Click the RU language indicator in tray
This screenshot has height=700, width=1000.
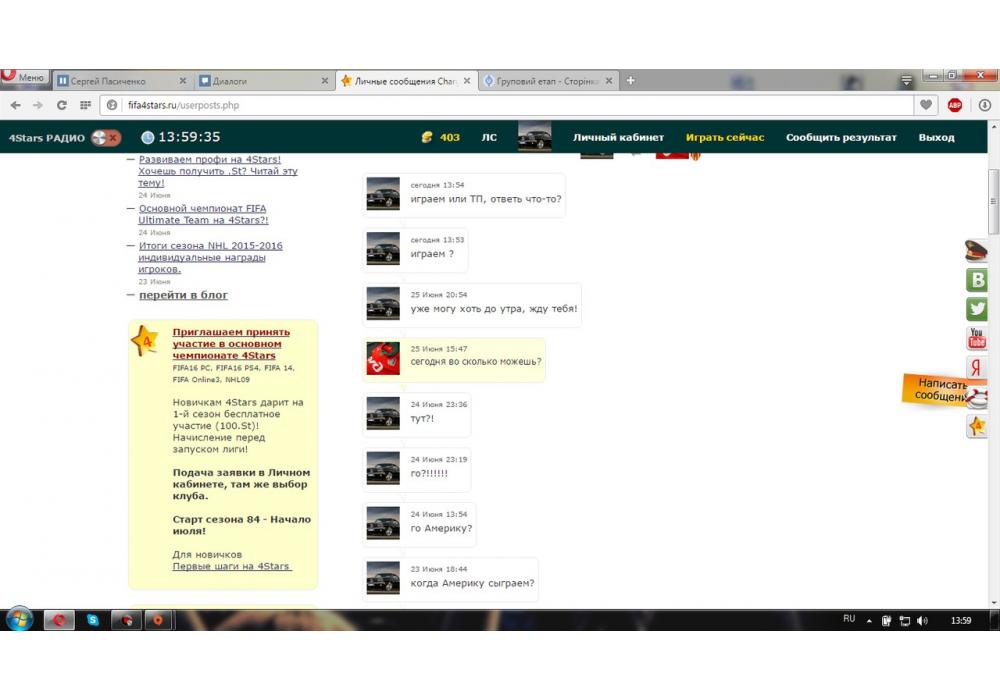[849, 619]
